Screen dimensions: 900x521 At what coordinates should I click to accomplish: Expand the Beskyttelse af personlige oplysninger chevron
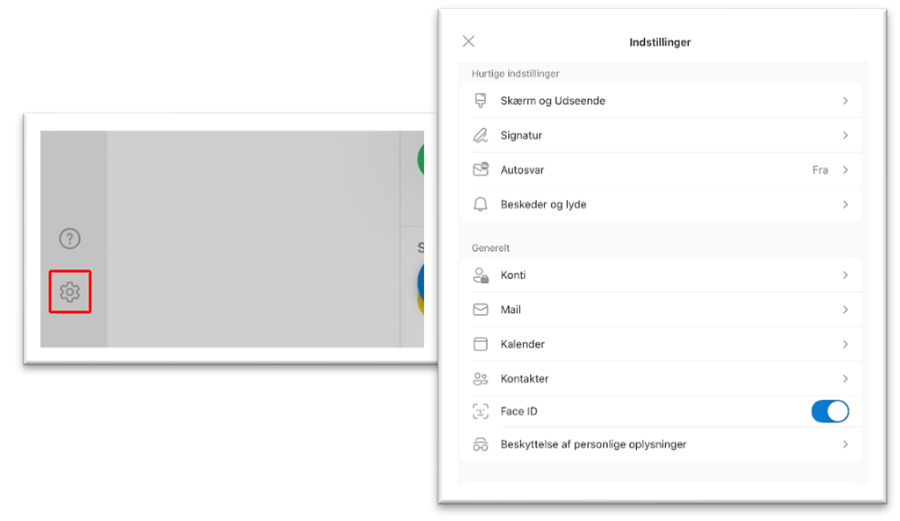(x=845, y=444)
